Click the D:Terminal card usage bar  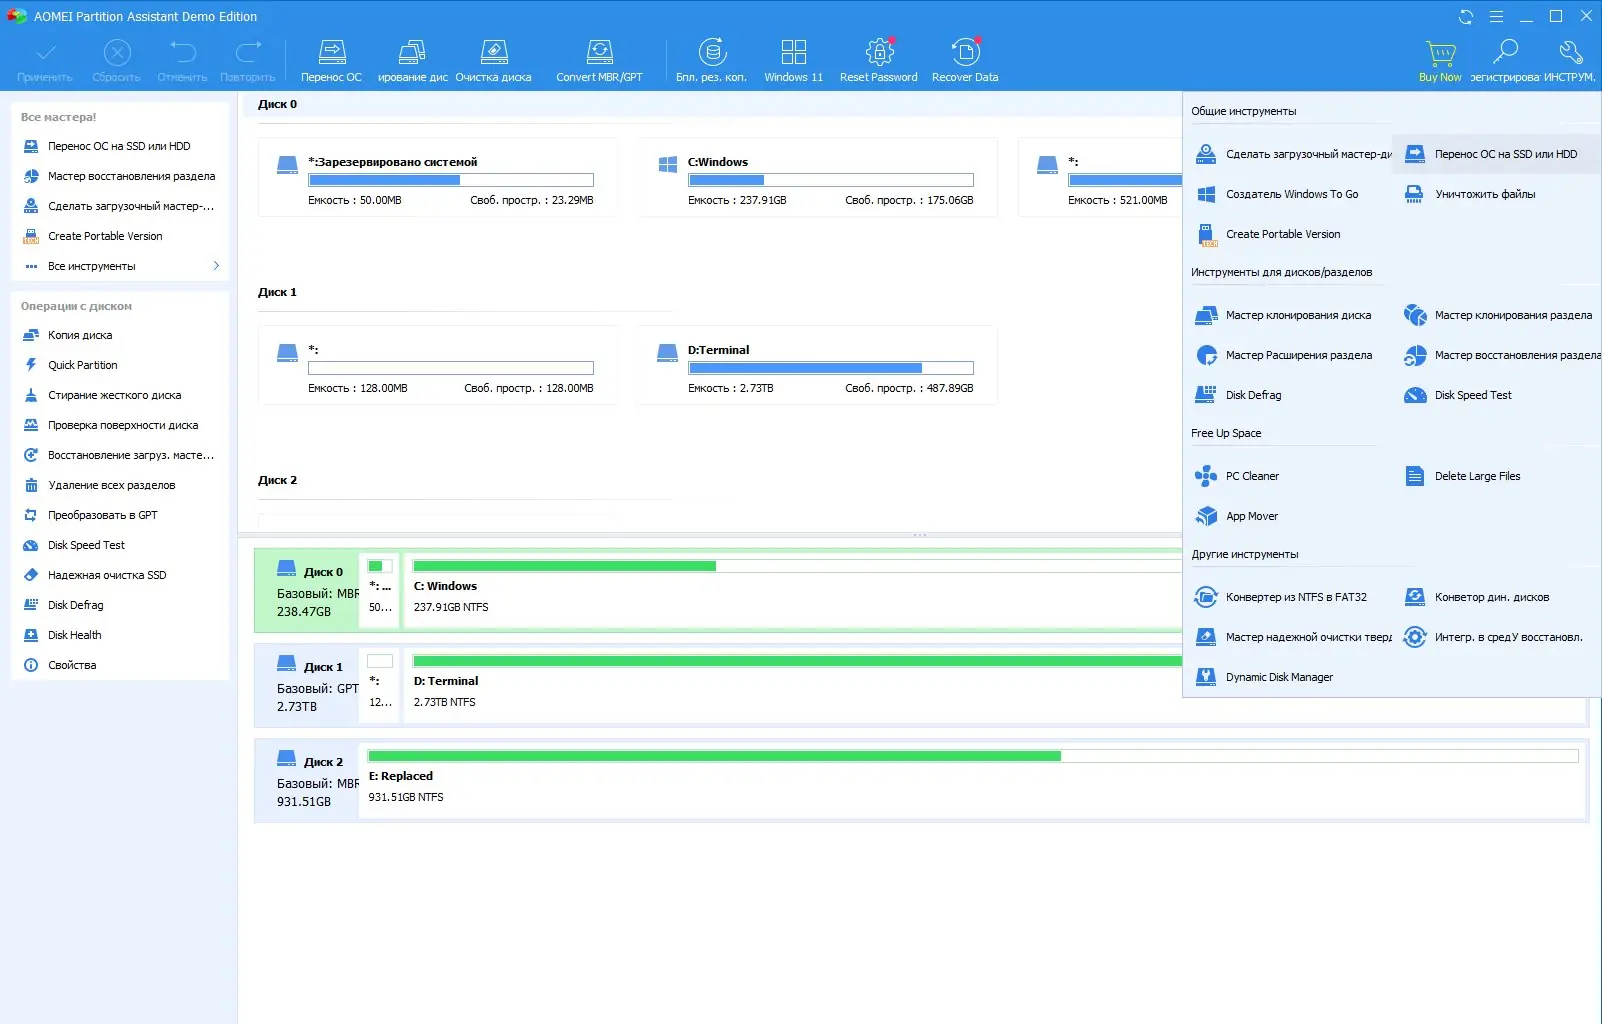pyautogui.click(x=830, y=368)
